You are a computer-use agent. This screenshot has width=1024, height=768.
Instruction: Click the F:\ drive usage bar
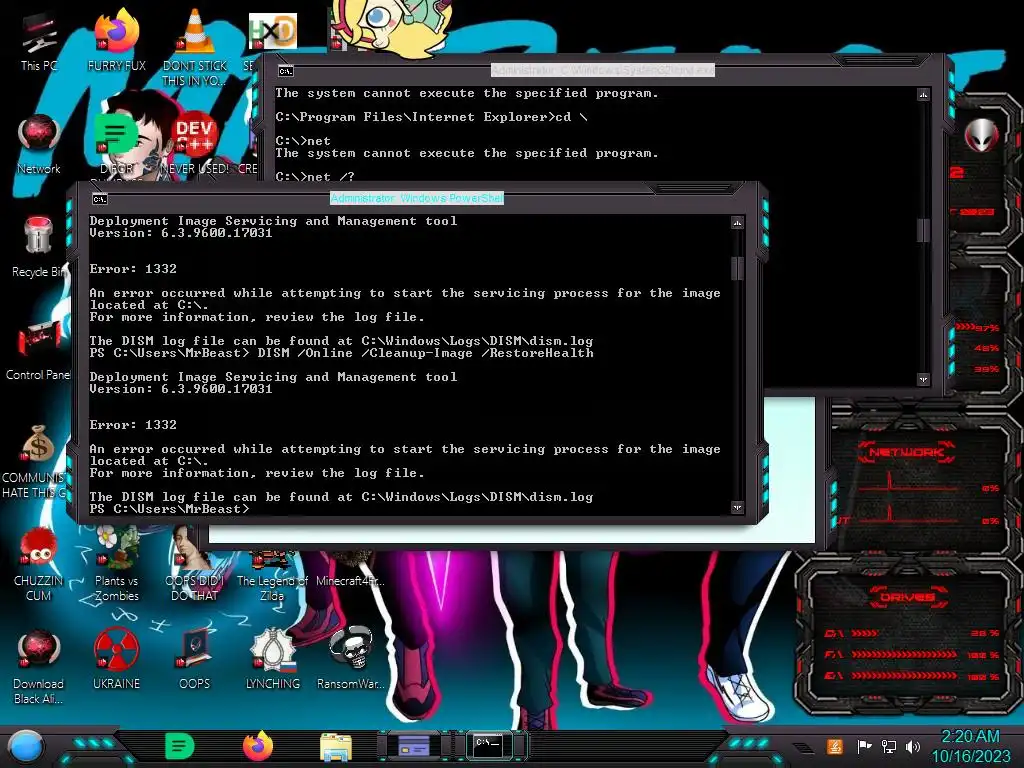[x=904, y=654]
